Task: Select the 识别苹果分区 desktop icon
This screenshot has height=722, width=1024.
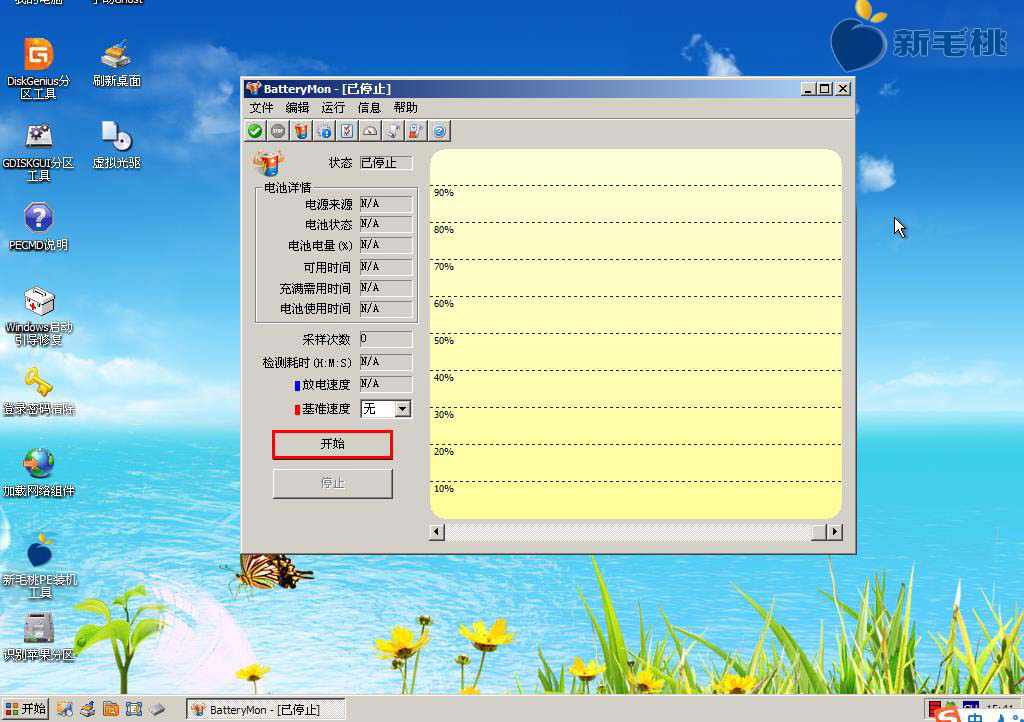Action: pyautogui.click(x=39, y=636)
